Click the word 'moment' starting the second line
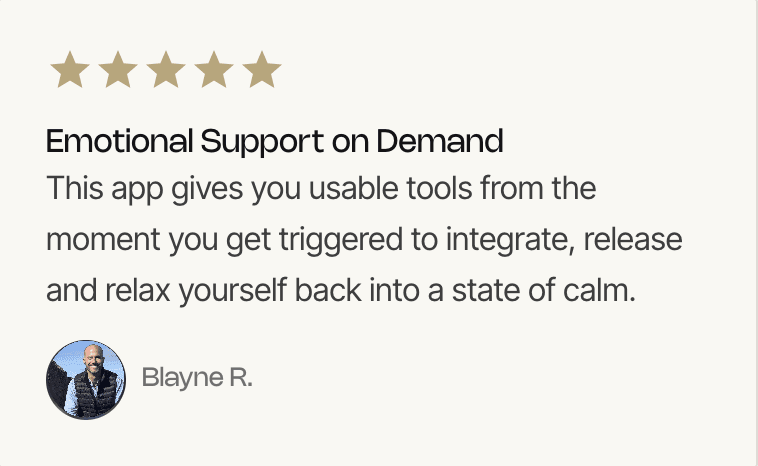758x466 pixels. [x=103, y=240]
